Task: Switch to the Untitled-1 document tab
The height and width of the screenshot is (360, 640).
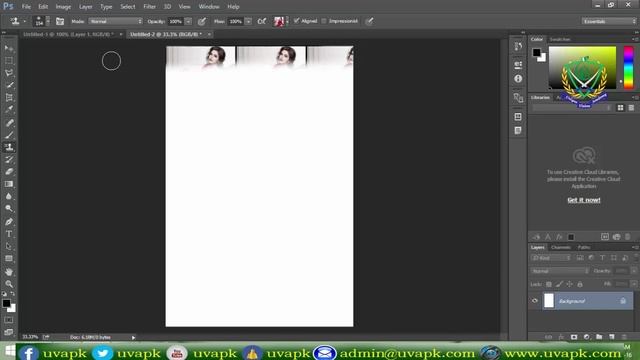Action: [x=68, y=34]
